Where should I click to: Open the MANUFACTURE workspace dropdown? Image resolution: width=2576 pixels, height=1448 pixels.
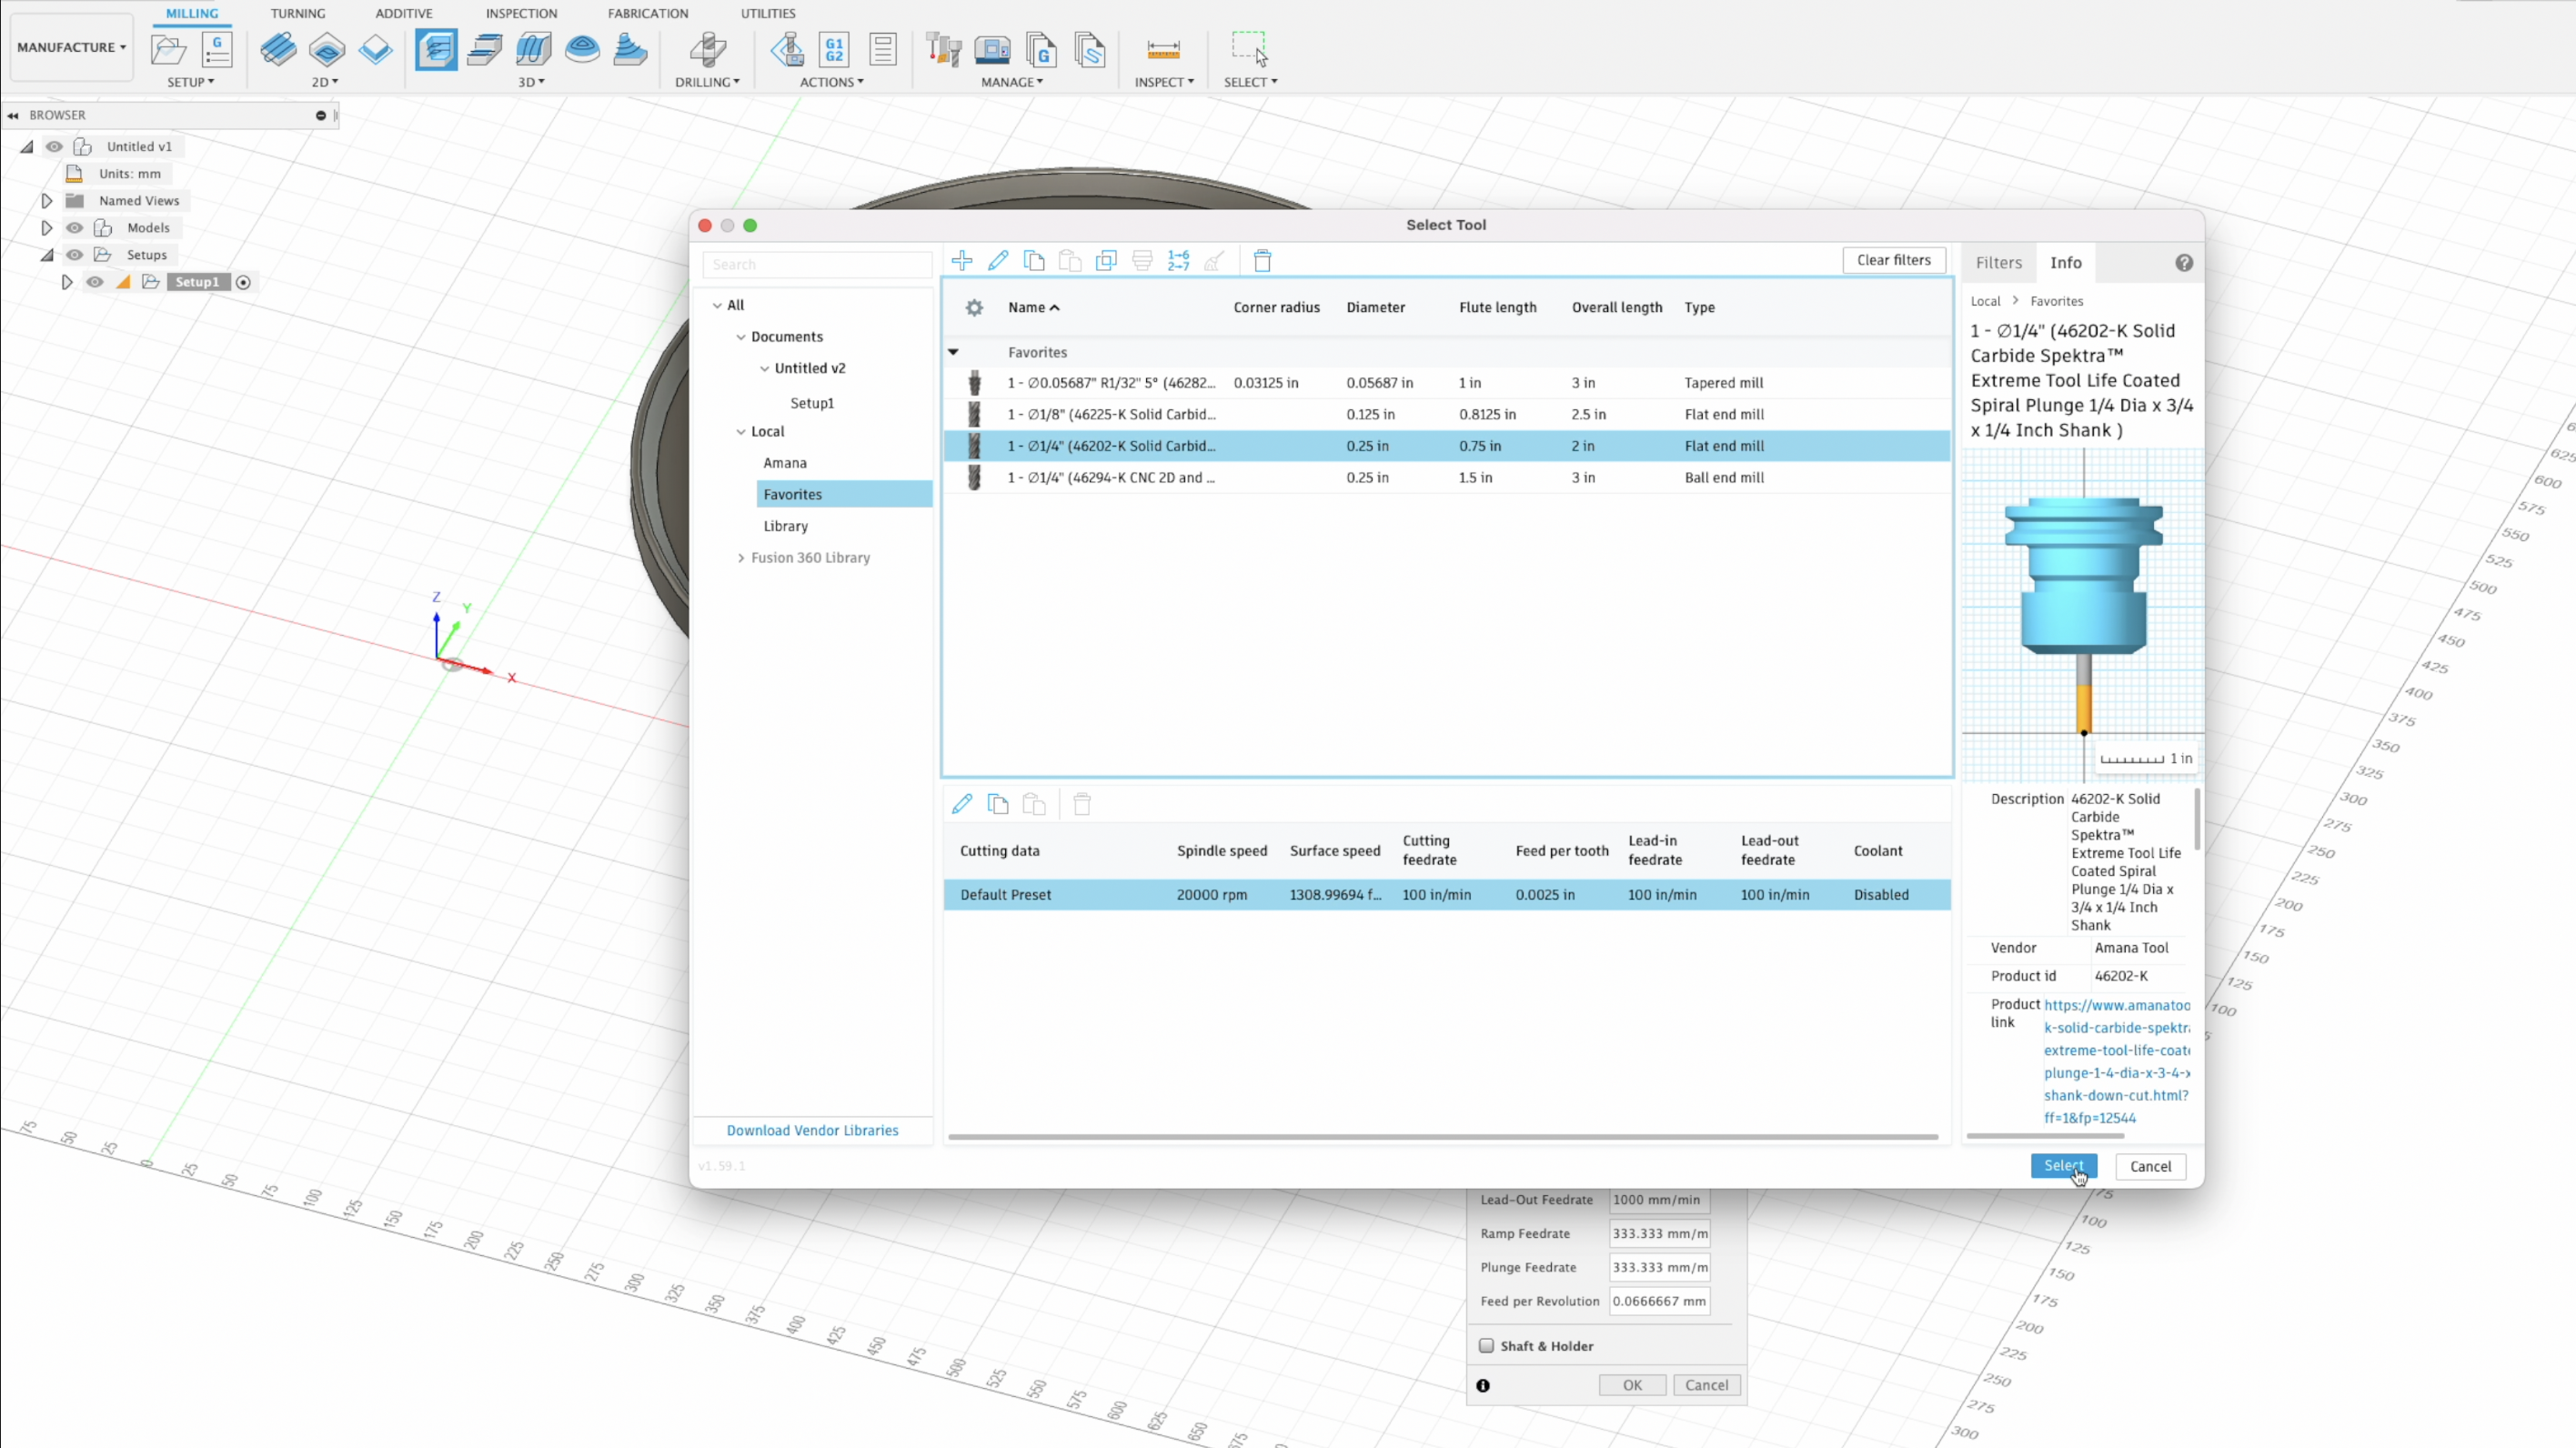point(72,47)
